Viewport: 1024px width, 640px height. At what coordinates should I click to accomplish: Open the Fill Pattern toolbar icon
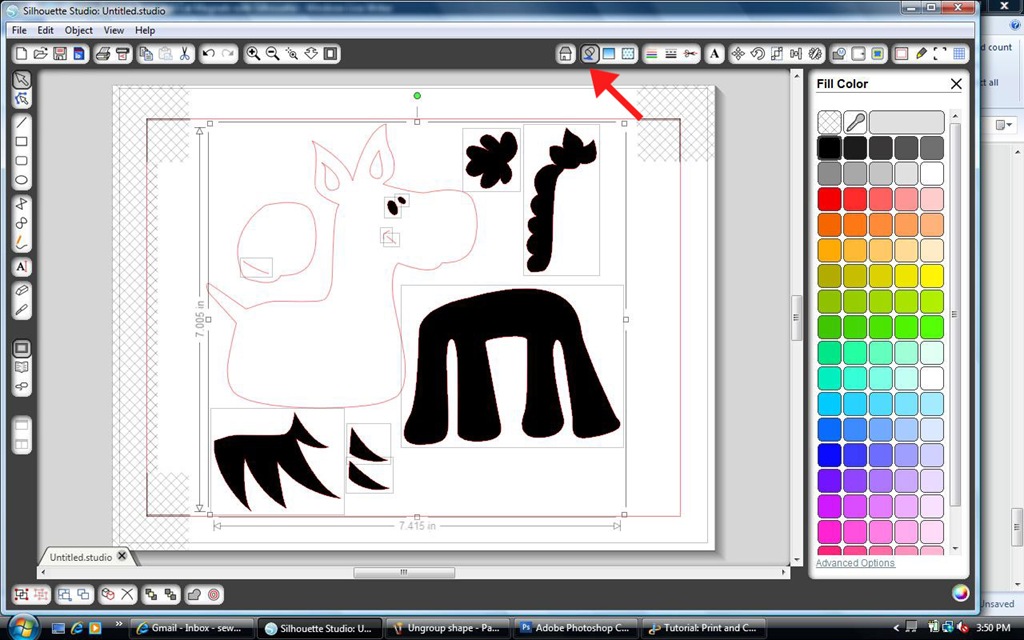[628, 54]
